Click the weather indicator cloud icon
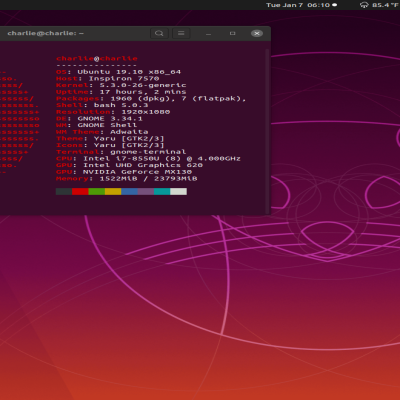Viewport: 400px width, 400px height. click(364, 5)
